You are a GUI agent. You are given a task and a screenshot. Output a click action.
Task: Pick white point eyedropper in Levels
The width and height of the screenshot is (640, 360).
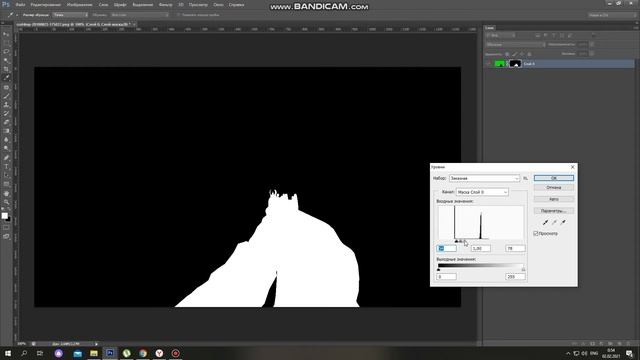[x=563, y=222]
